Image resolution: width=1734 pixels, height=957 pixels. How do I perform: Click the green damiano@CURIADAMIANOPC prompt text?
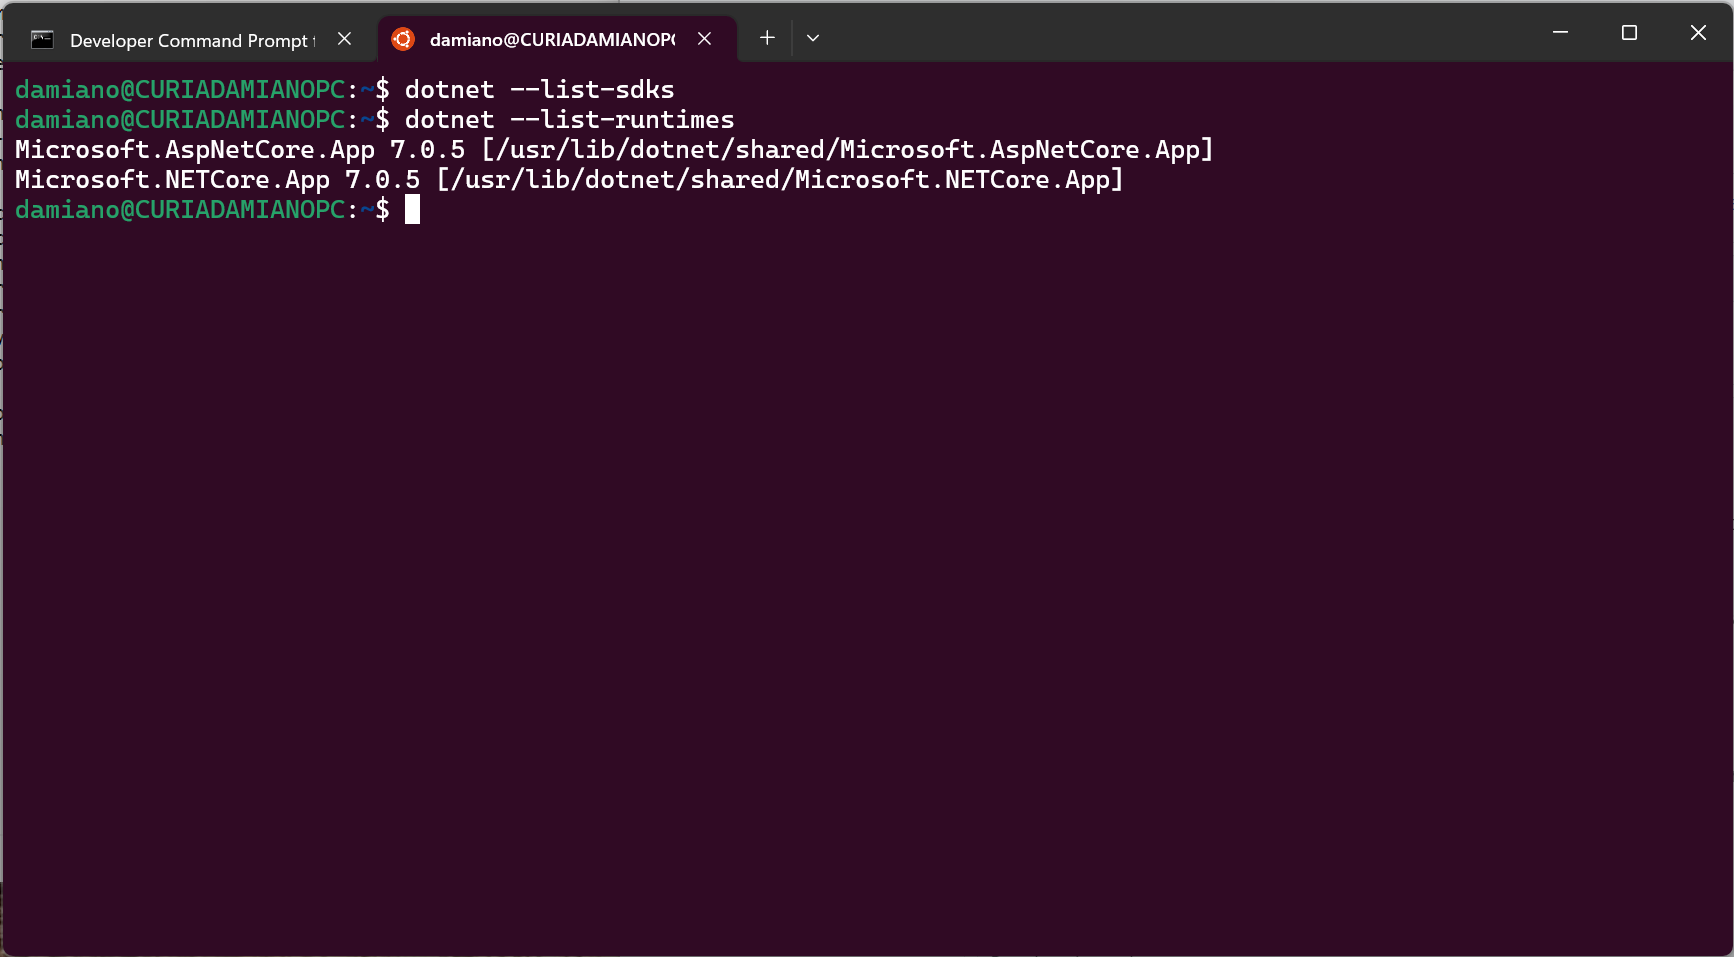tap(180, 209)
